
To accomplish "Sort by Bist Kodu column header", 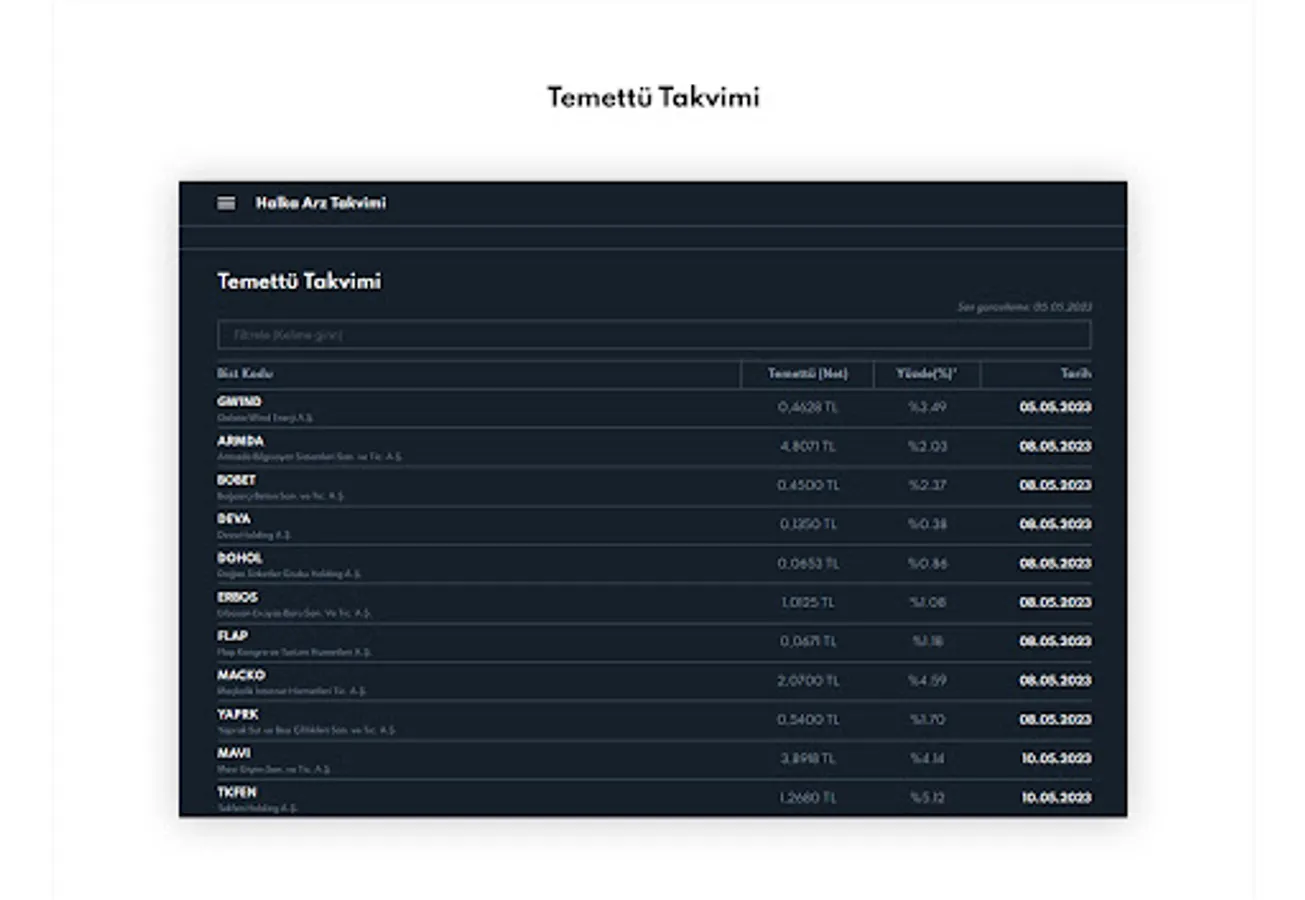I will coord(245,373).
